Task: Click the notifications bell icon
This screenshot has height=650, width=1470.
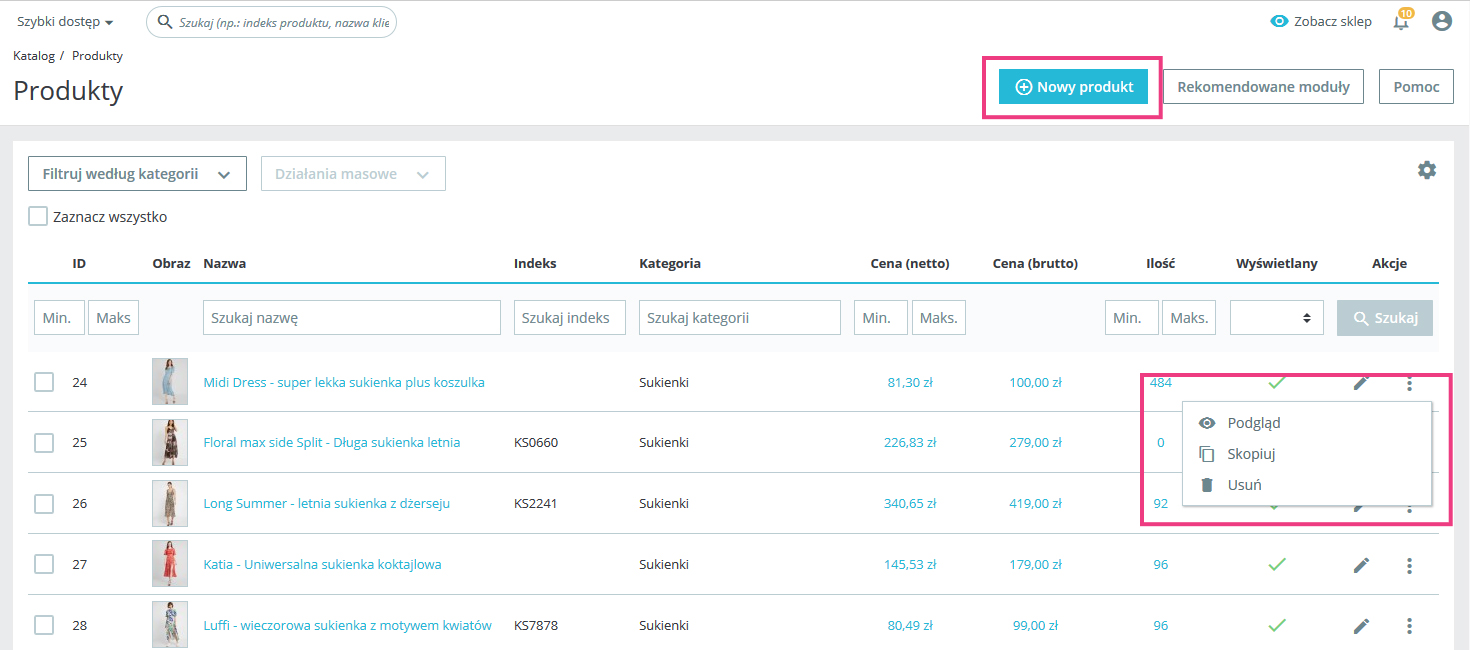Action: 1401,22
